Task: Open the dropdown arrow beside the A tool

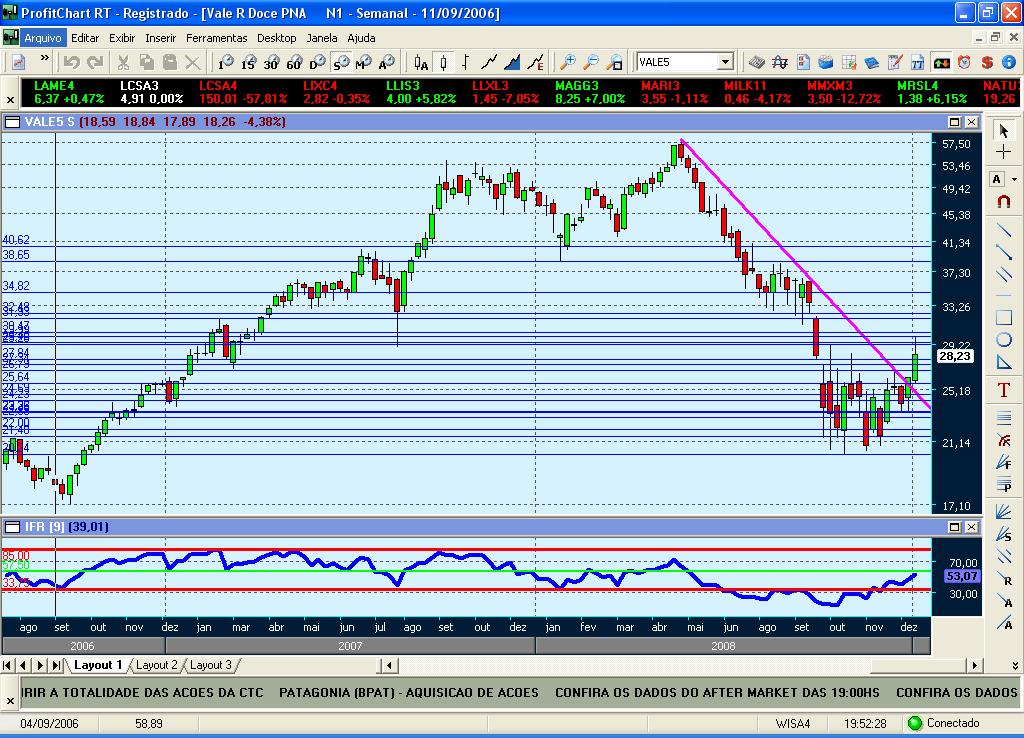Action: [x=1014, y=179]
